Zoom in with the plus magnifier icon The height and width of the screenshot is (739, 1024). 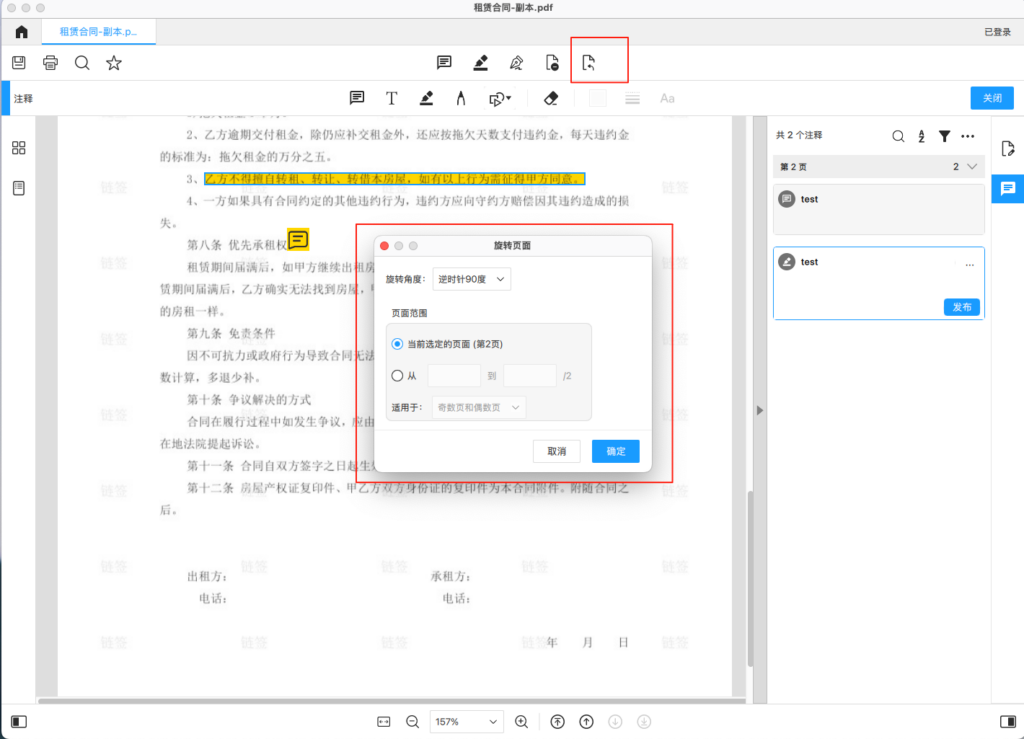coord(521,721)
